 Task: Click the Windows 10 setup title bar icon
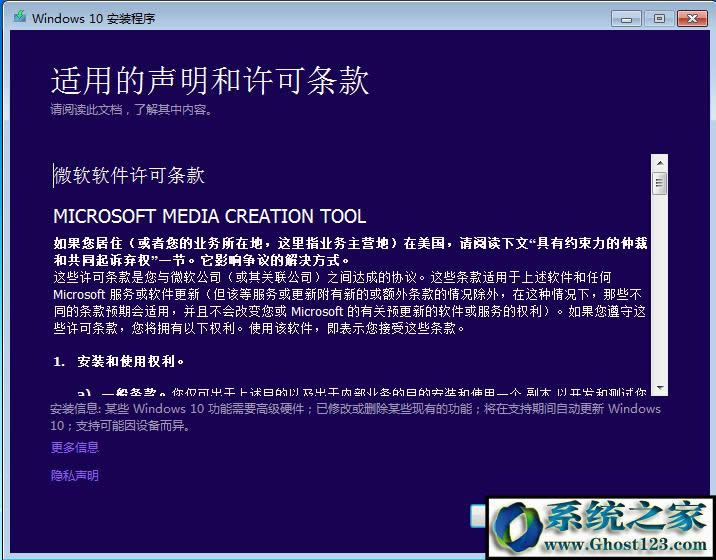[19, 18]
